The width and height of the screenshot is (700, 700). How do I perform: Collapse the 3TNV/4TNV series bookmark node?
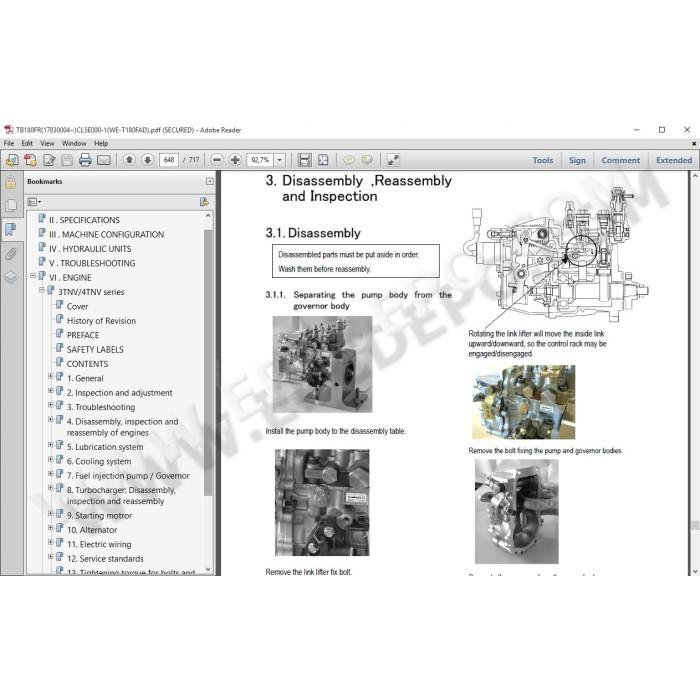[42, 290]
